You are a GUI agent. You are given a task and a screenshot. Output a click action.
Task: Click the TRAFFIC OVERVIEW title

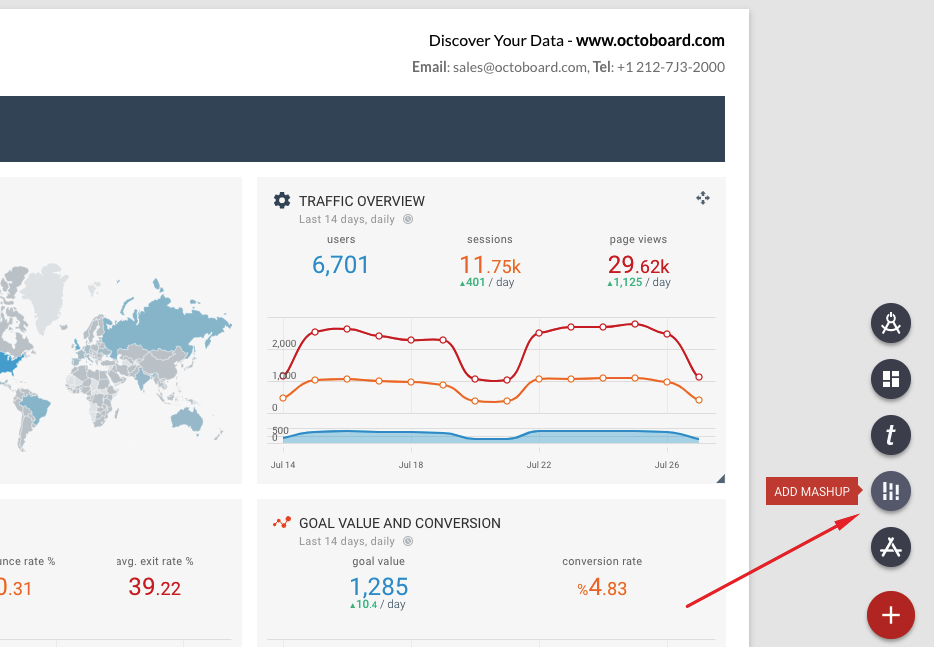click(x=362, y=201)
